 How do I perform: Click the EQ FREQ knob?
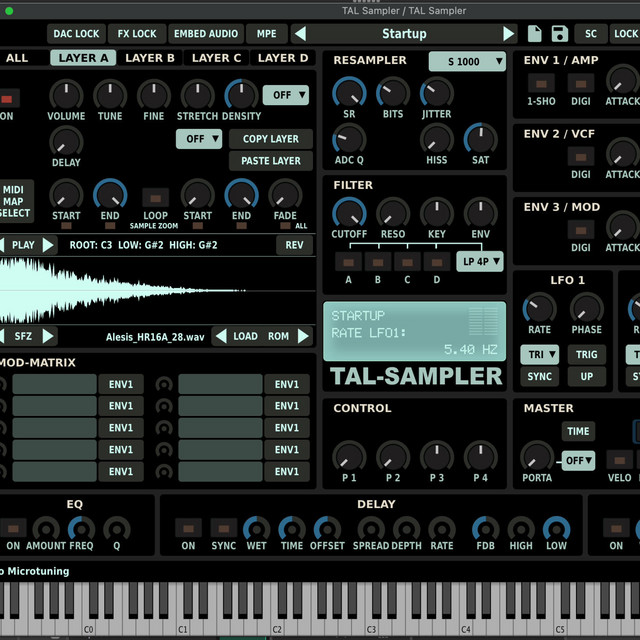point(81,529)
